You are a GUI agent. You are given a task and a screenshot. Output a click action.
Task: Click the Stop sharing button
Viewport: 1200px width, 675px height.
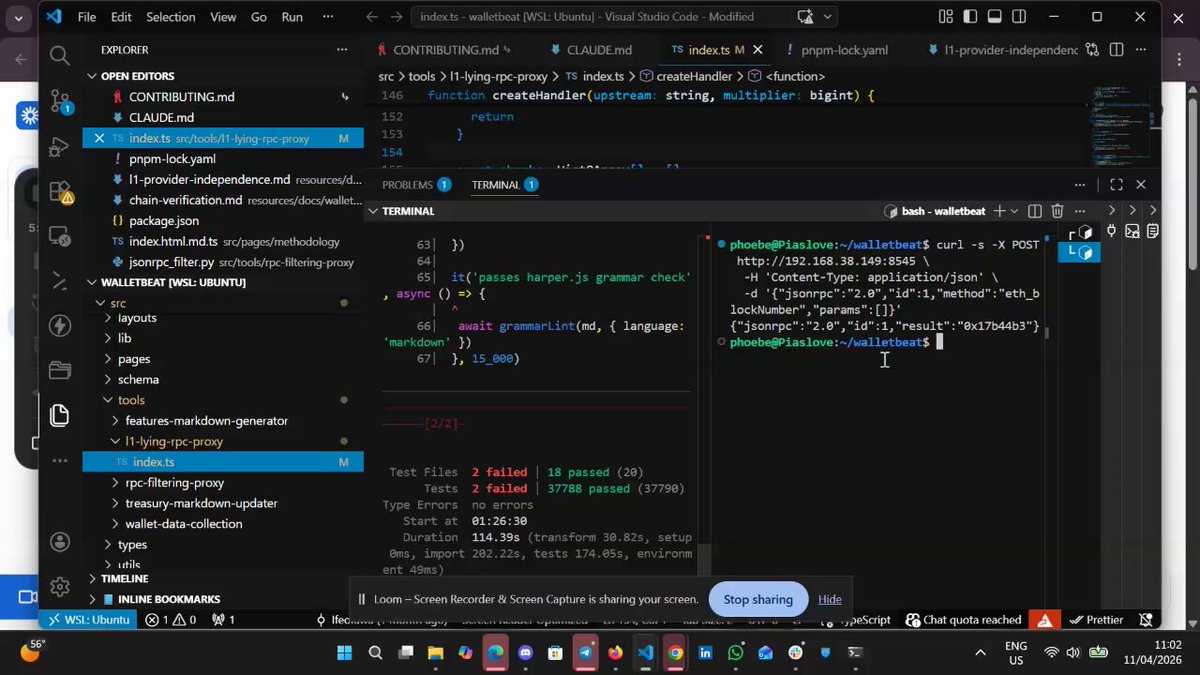(758, 599)
